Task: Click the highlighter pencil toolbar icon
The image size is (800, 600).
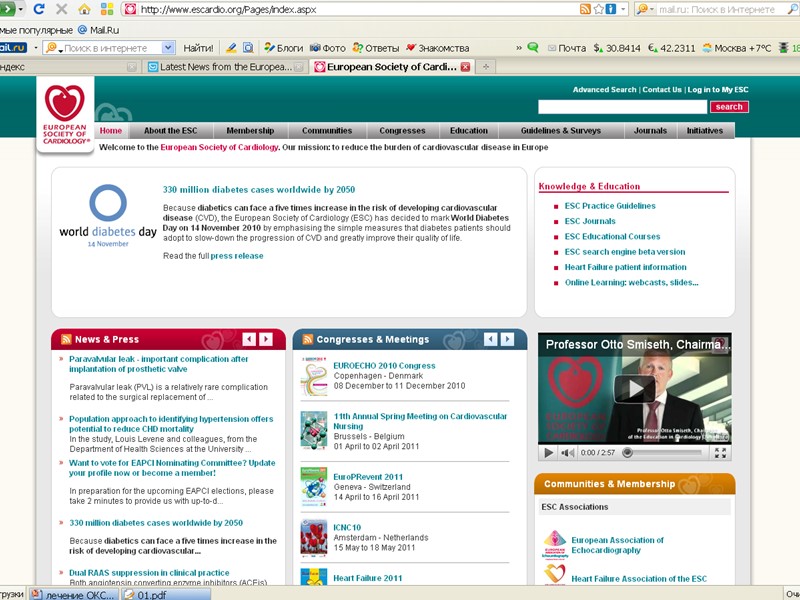Action: tap(231, 48)
